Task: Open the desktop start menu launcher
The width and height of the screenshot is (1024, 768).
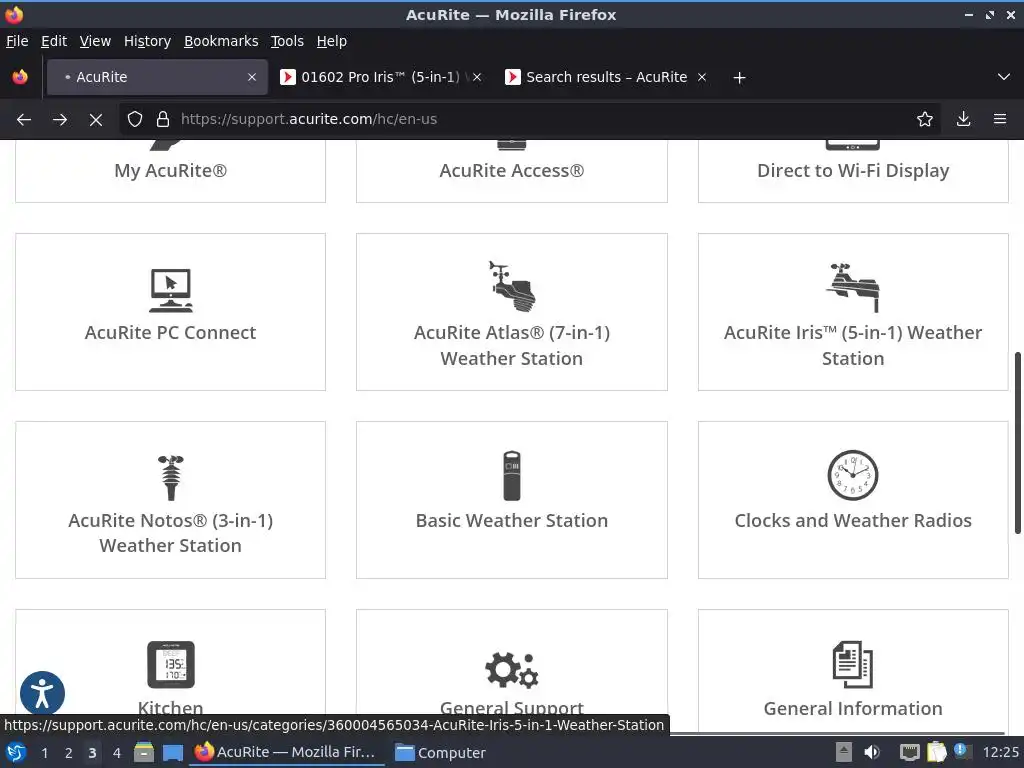Action: [16, 752]
